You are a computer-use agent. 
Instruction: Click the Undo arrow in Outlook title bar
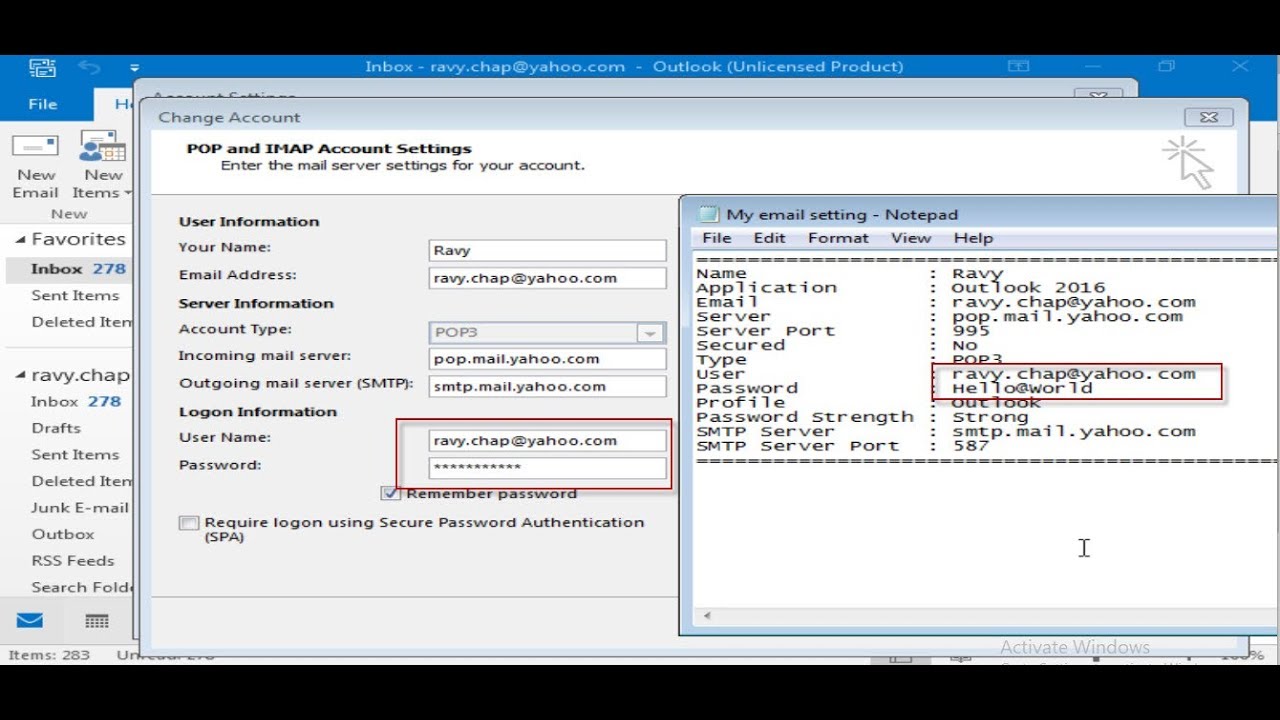[89, 67]
